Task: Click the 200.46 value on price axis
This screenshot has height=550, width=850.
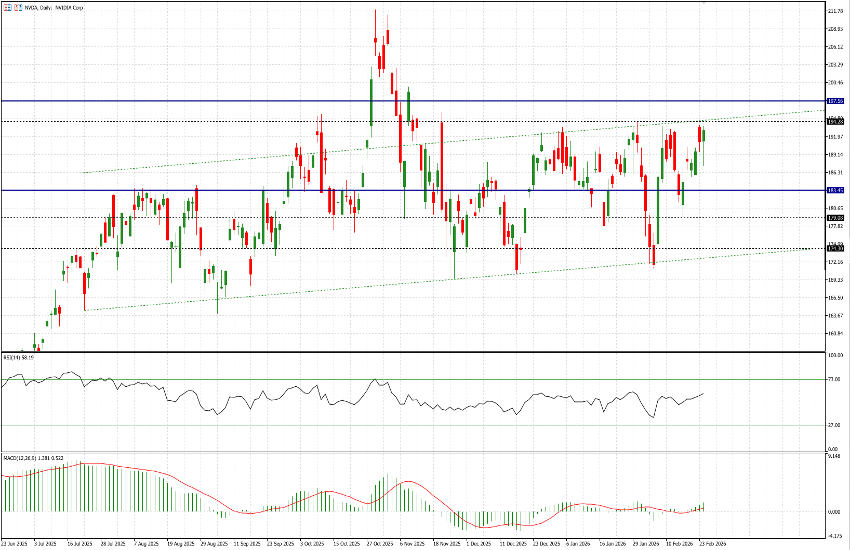Action: 836,83
